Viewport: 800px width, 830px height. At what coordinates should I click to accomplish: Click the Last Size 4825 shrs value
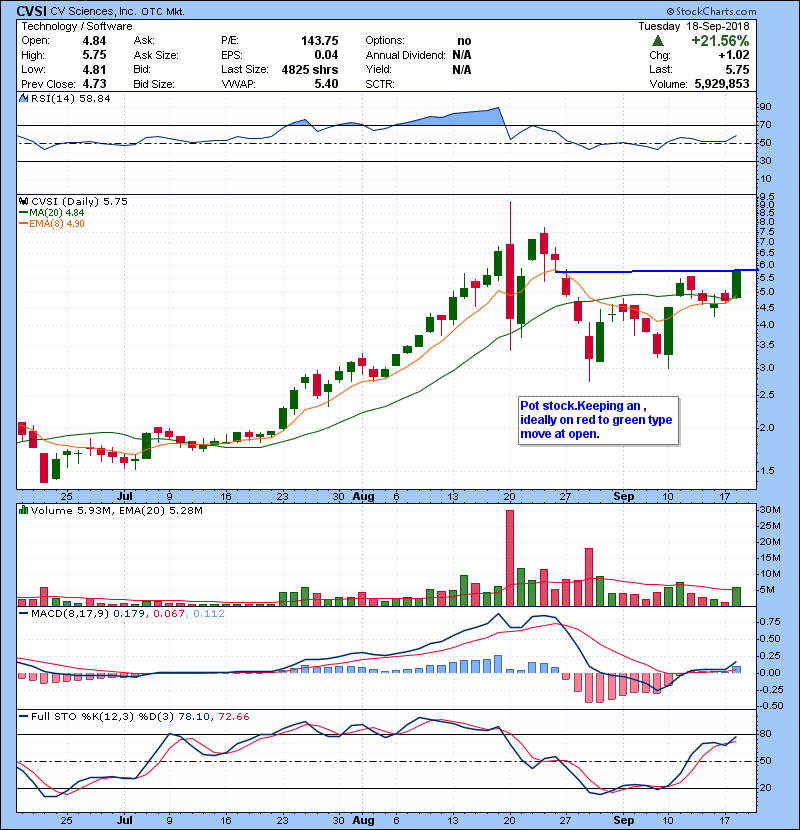click(x=310, y=69)
